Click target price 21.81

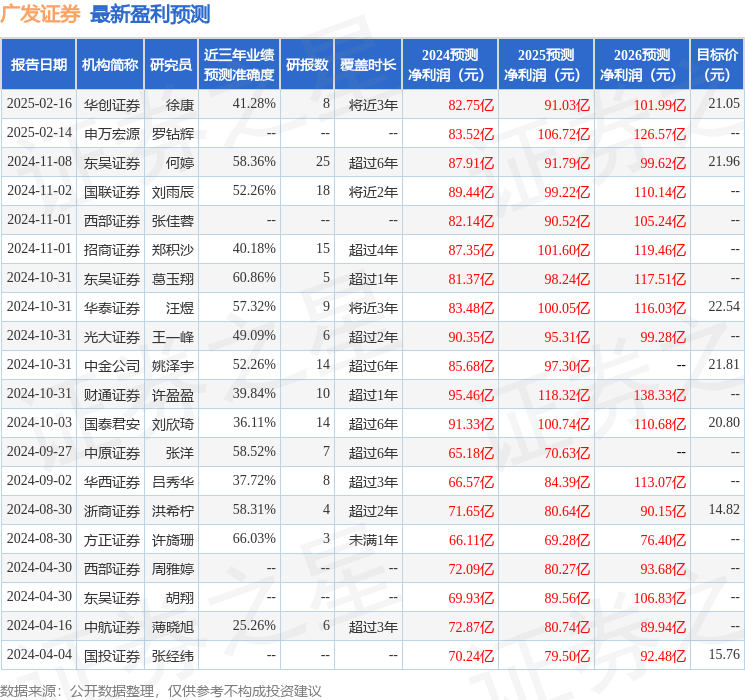click(724, 364)
